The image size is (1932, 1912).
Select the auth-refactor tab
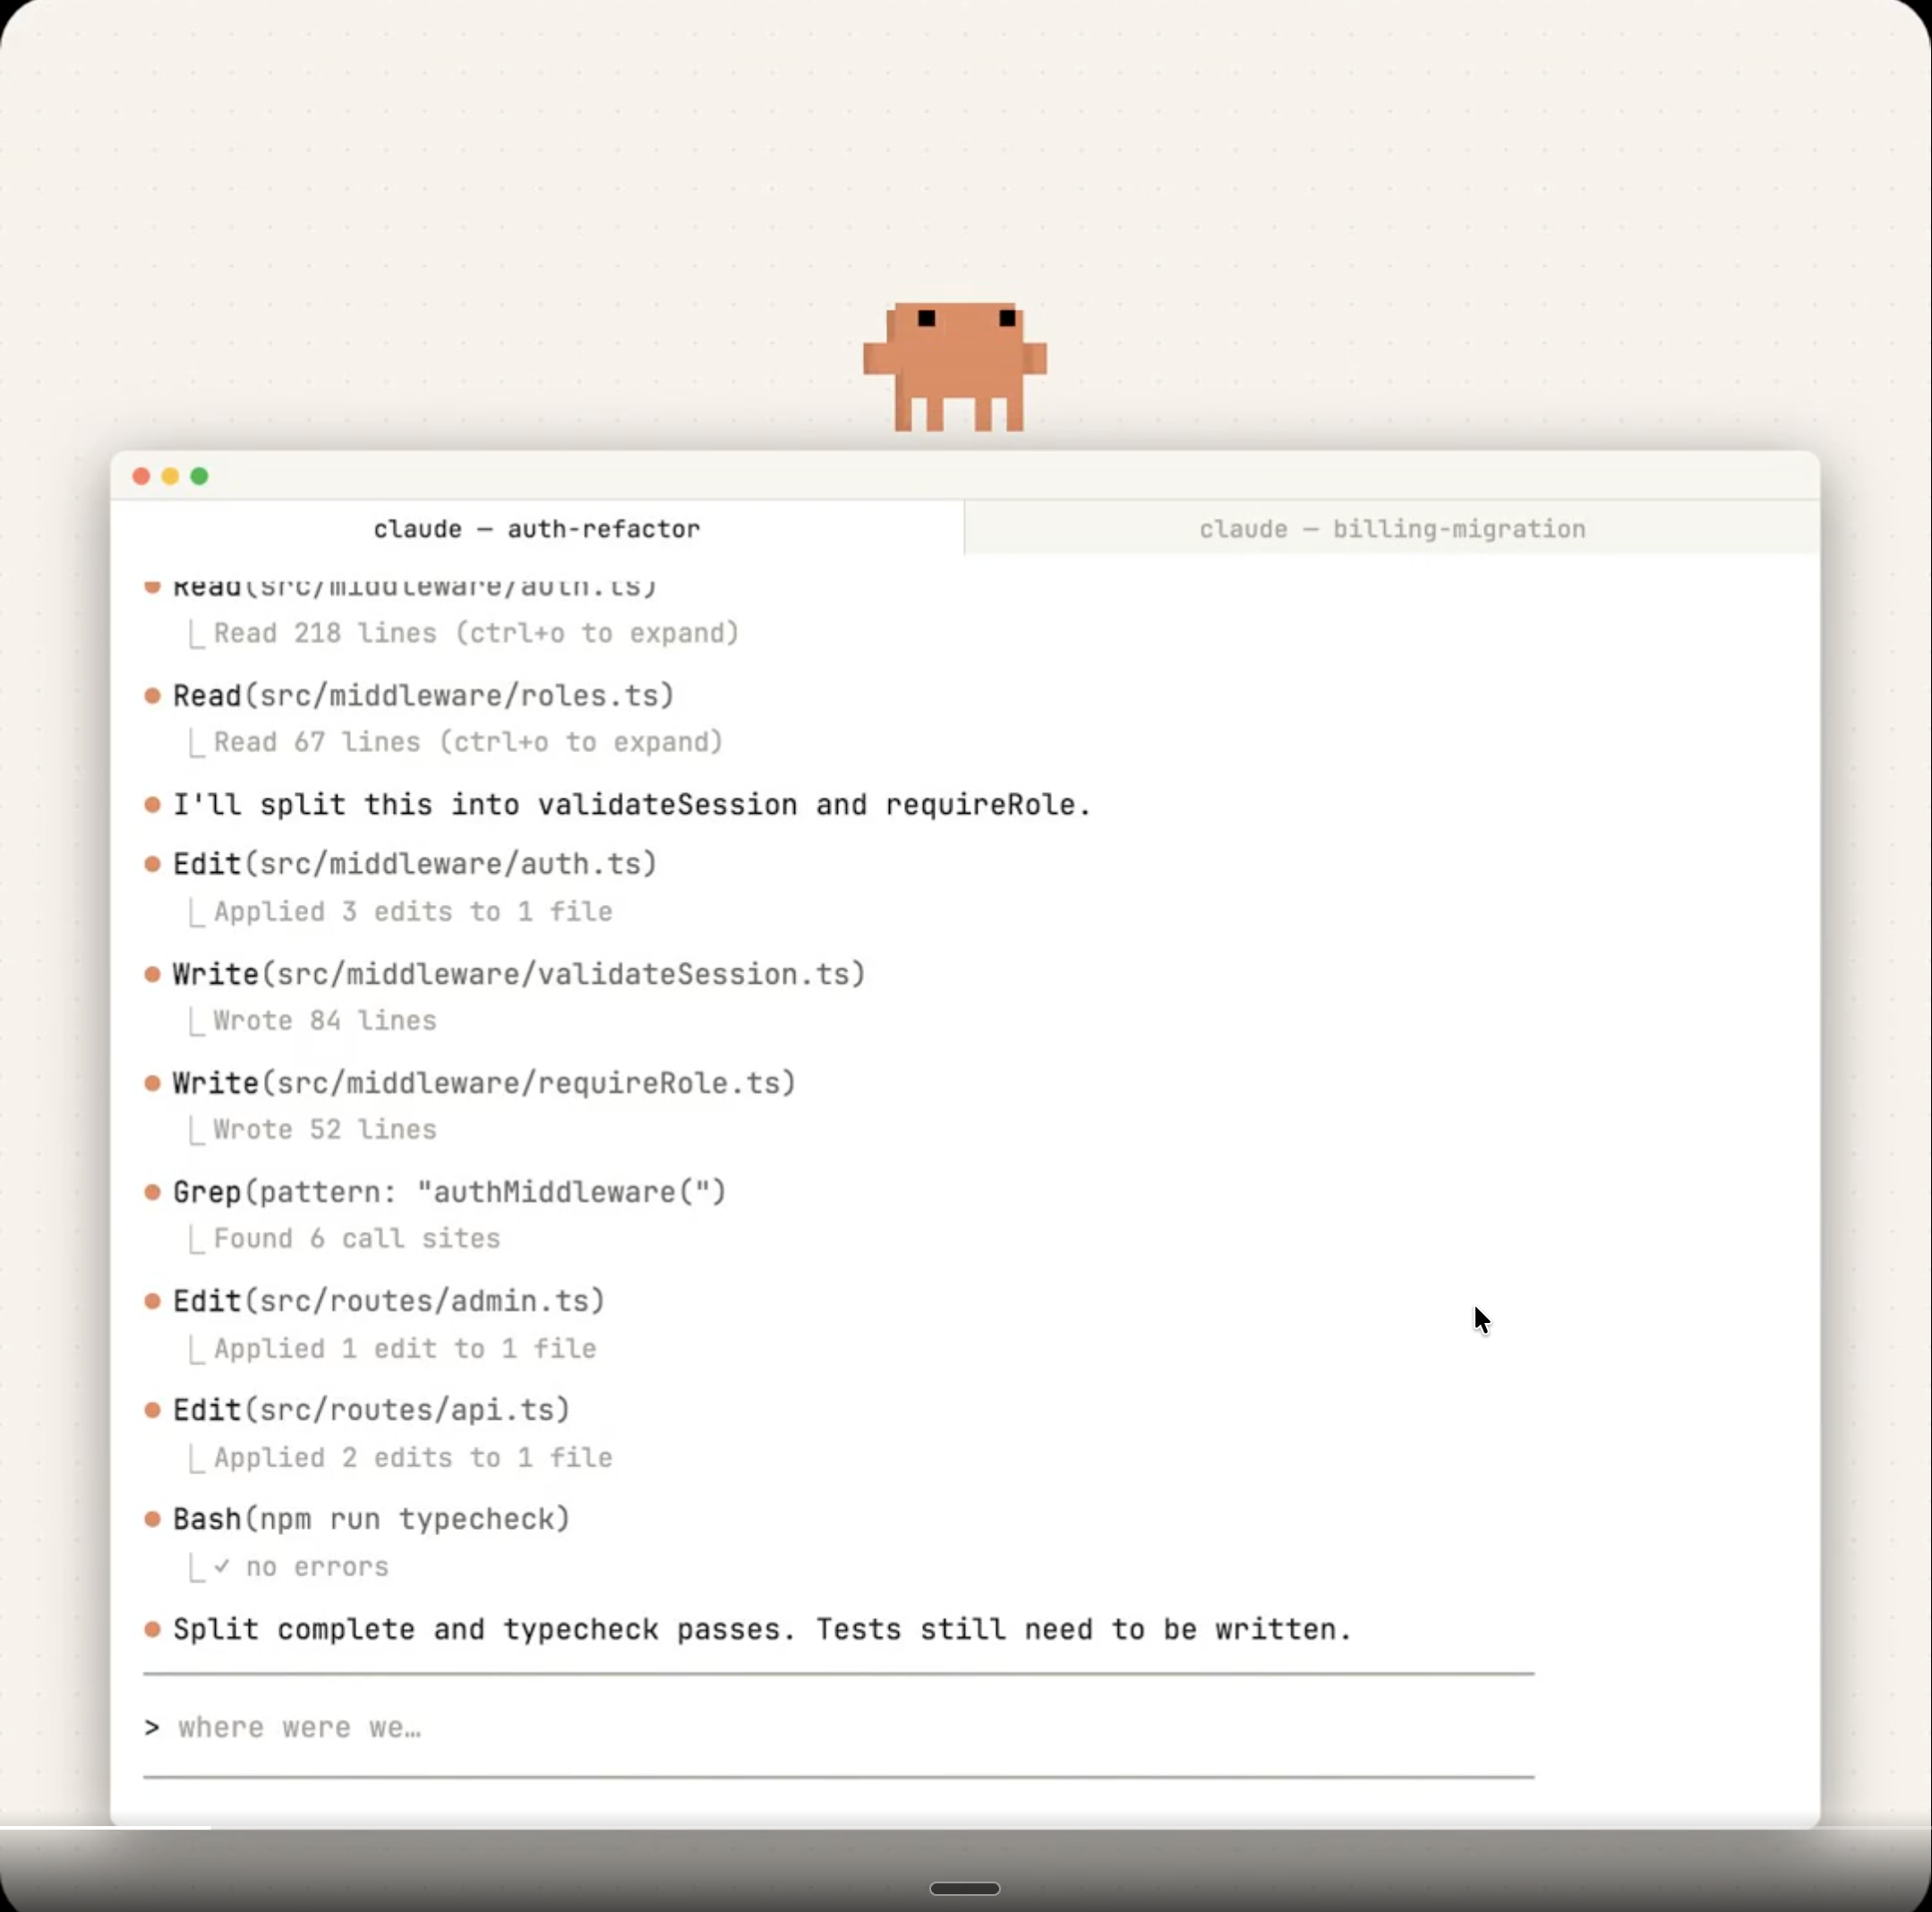click(537, 528)
